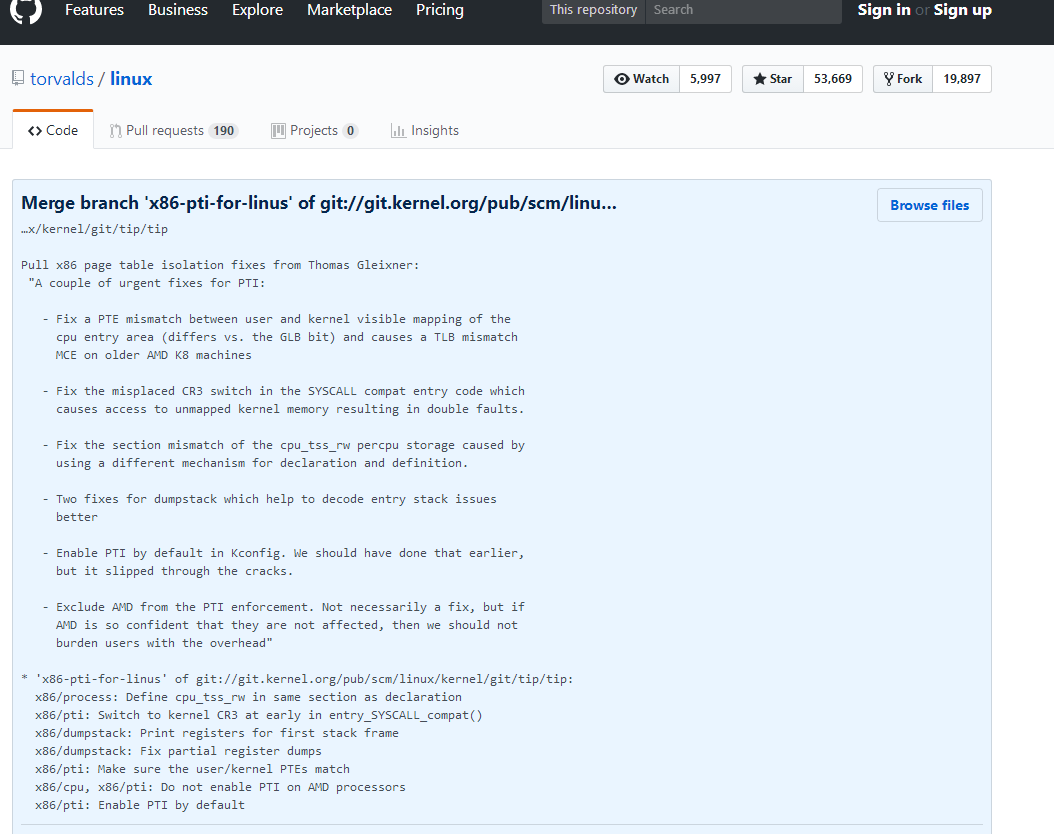The height and width of the screenshot is (834, 1054).
Task: Click the Sign in link
Action: coord(883,10)
